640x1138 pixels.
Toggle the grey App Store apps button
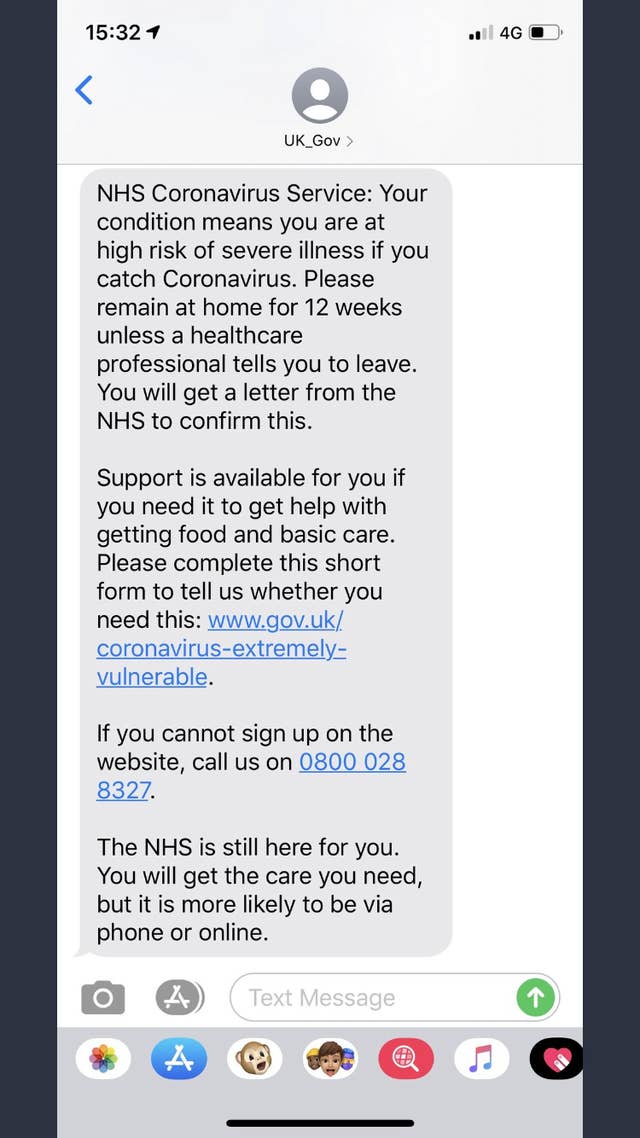179,997
